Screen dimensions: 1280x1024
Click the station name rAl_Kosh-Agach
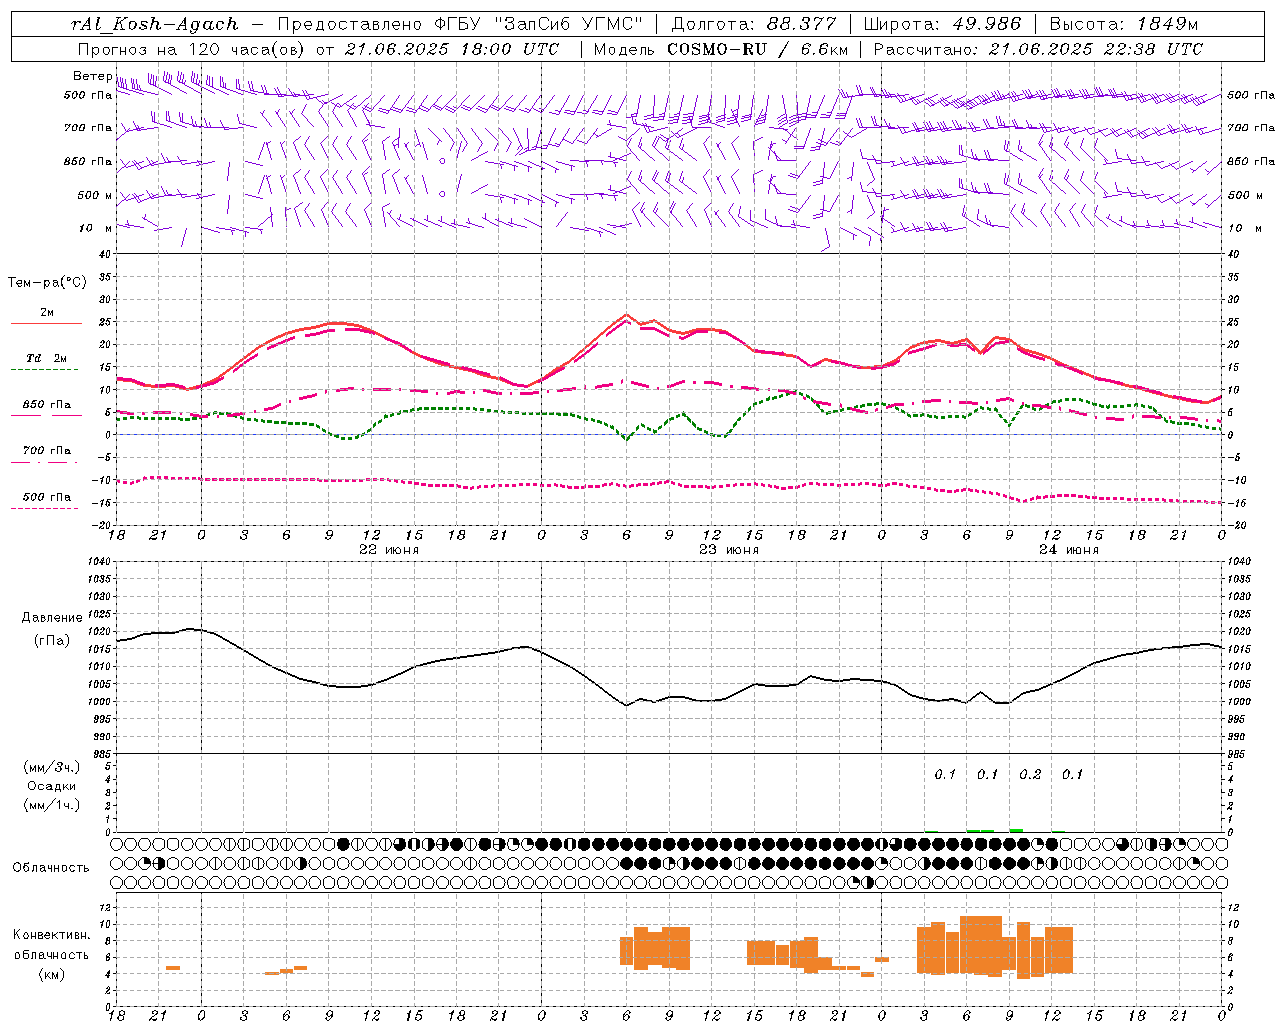[x=155, y=24]
